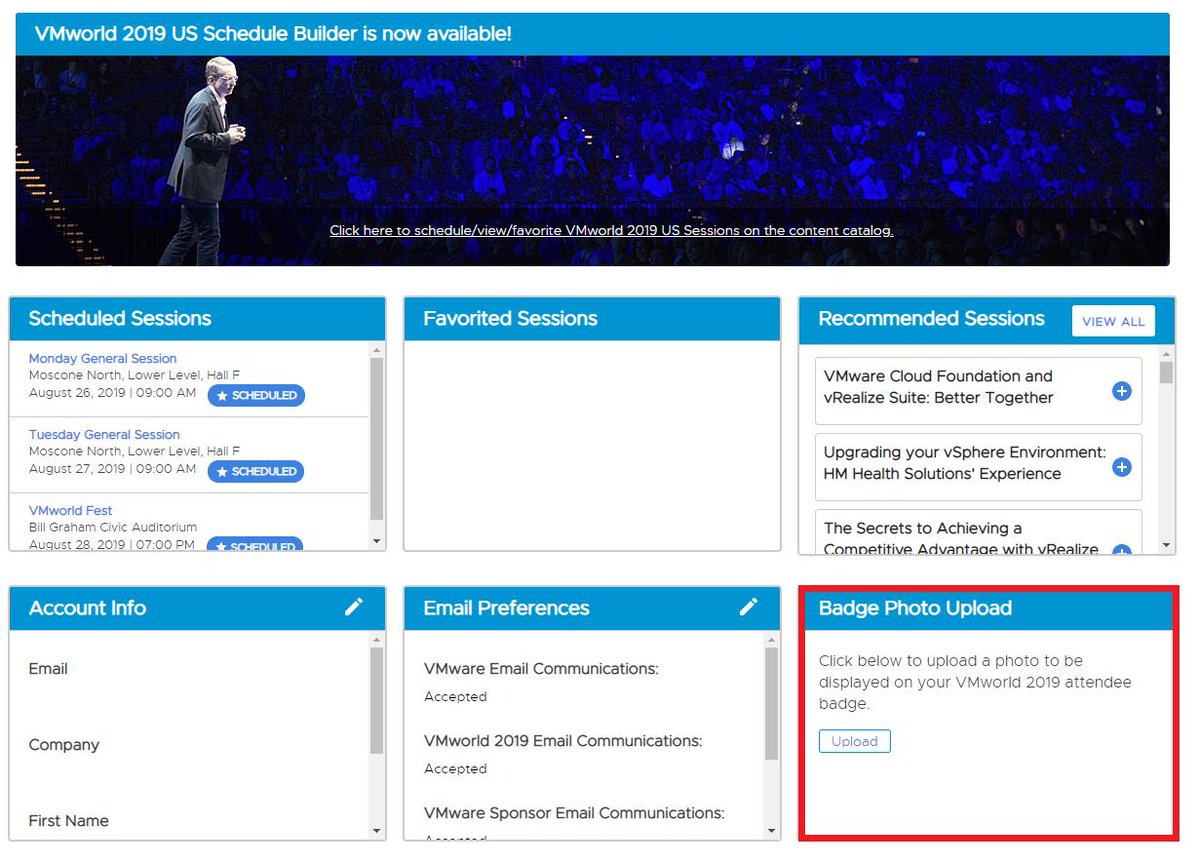Image resolution: width=1200 pixels, height=864 pixels.
Task: Click VMware Sponsor Email Communications label
Action: point(574,813)
